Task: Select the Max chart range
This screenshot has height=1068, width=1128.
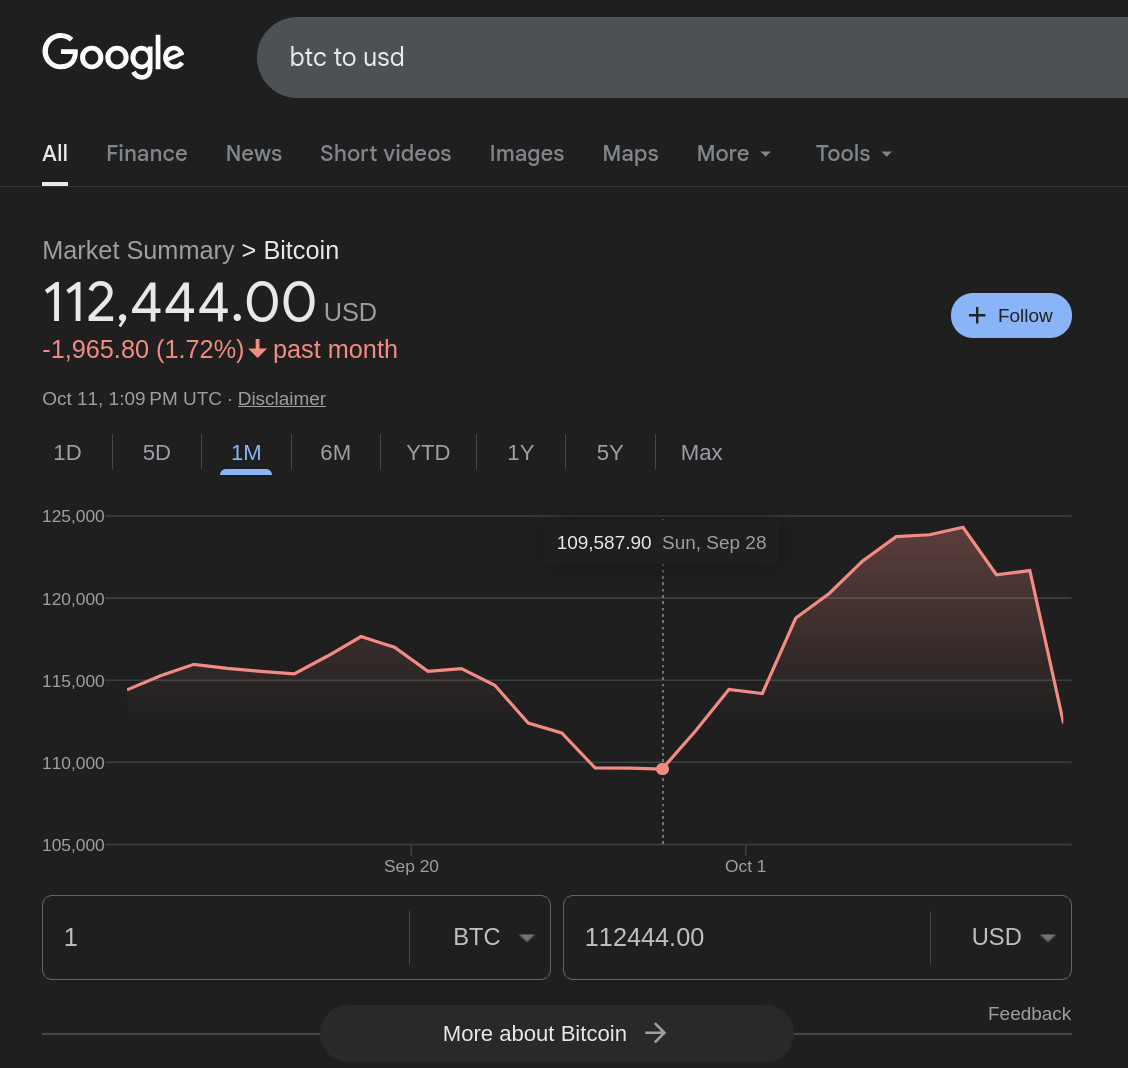Action: [701, 452]
